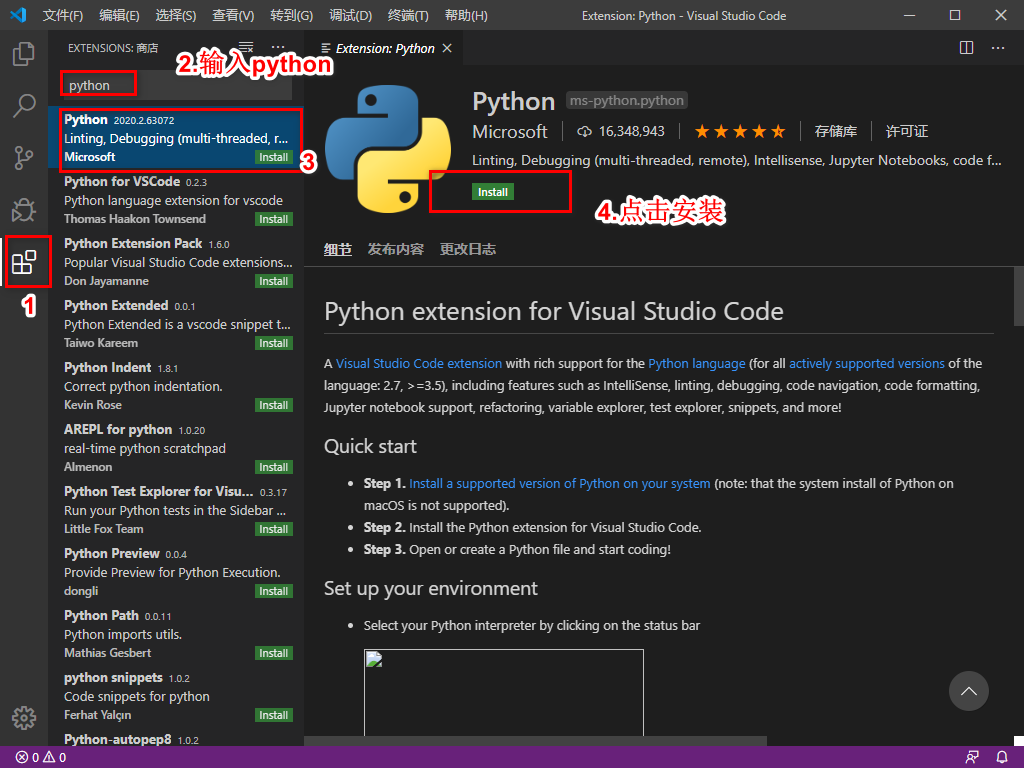Switch to the 细节 details tab
This screenshot has width=1024, height=768.
pos(338,249)
